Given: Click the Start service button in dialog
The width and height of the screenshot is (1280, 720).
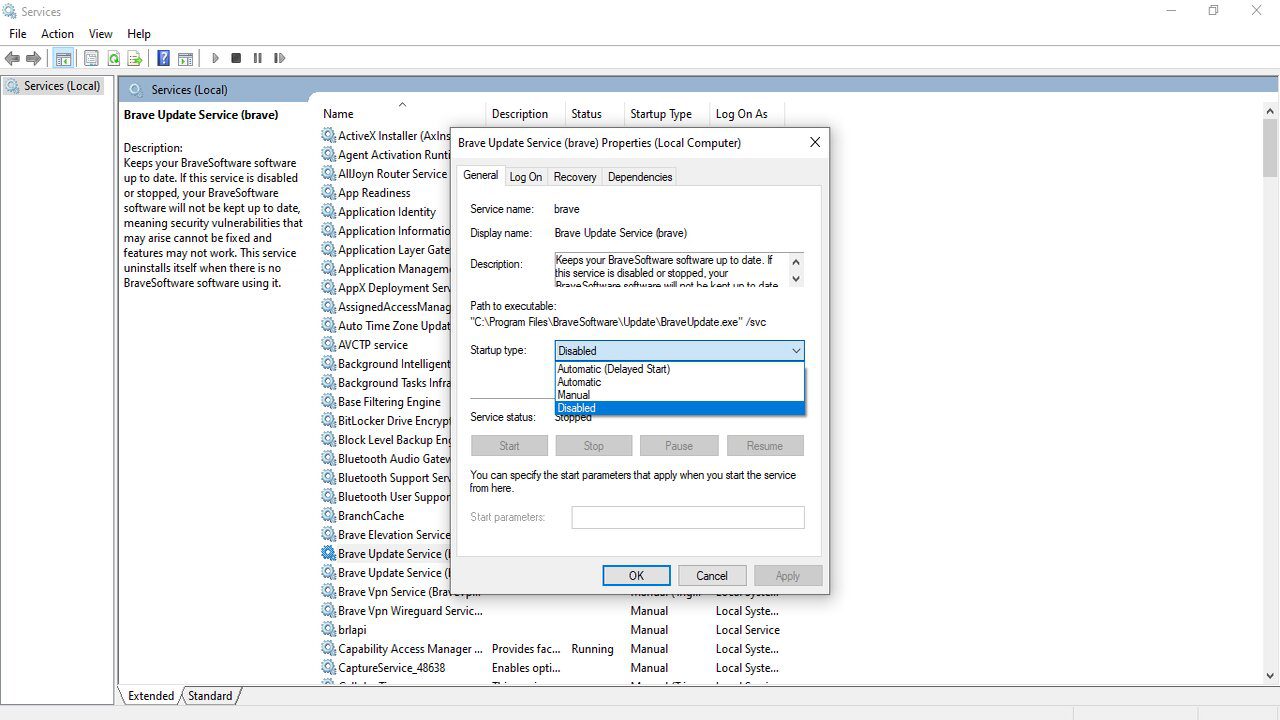Looking at the screenshot, I should click(509, 446).
